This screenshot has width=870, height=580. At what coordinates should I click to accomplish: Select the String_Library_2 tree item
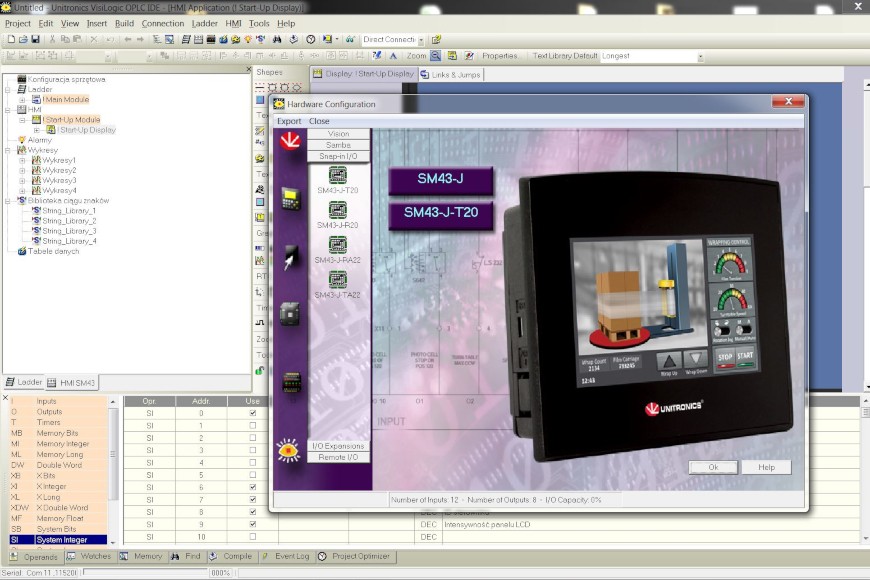tap(69, 221)
